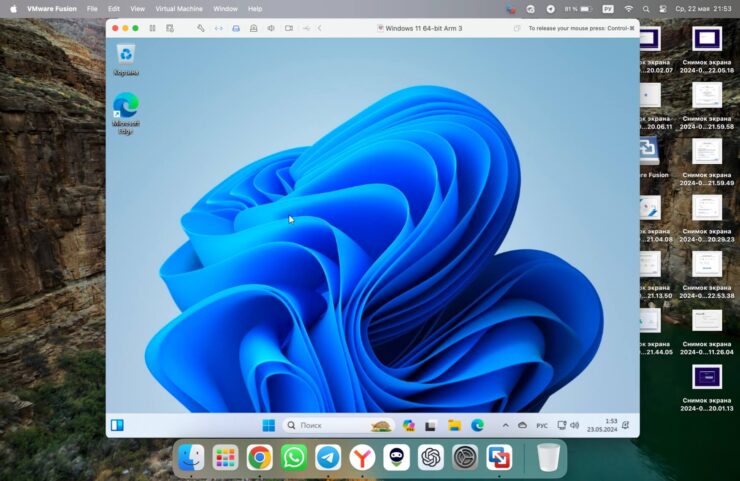The height and width of the screenshot is (481, 740).
Task: Open VM settings via the wrench icon
Action: pyautogui.click(x=201, y=28)
